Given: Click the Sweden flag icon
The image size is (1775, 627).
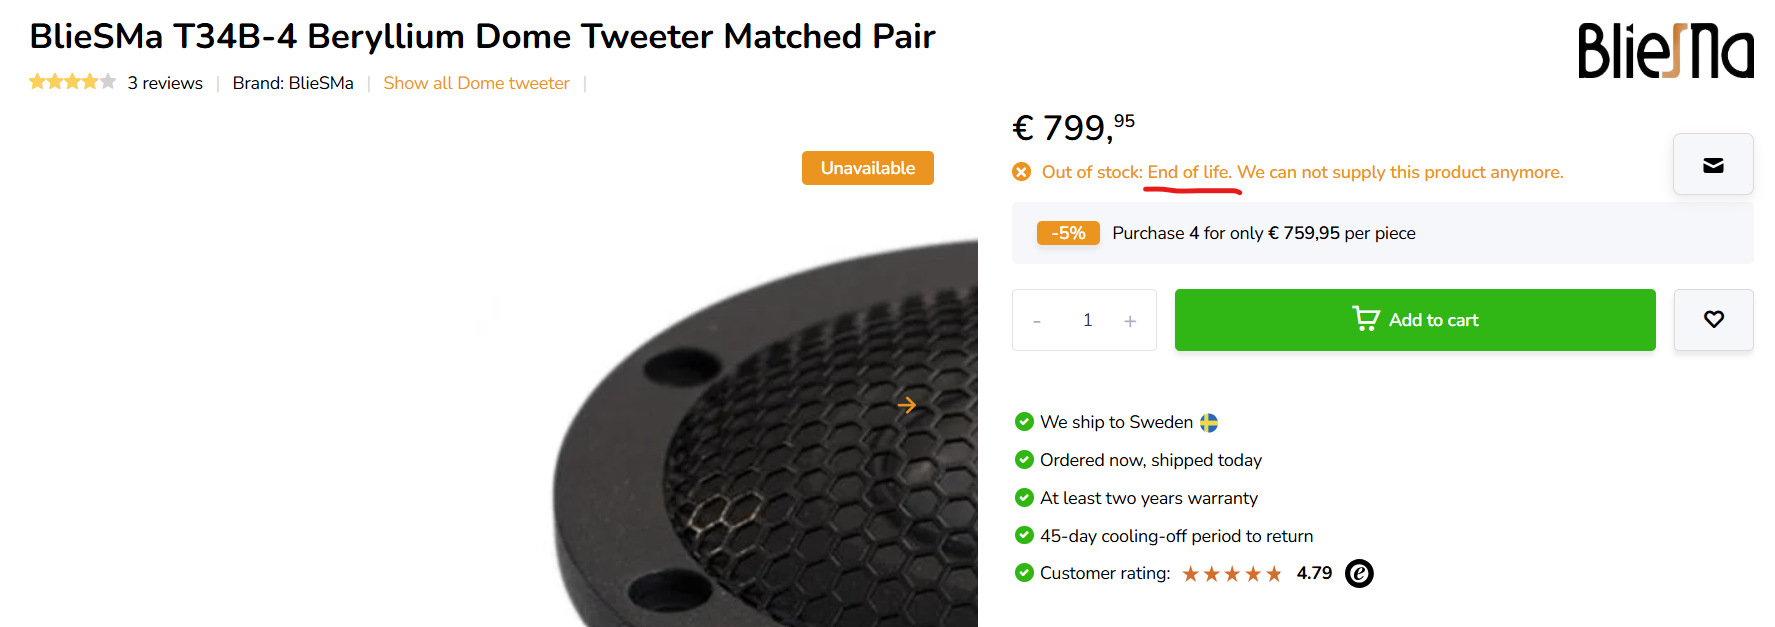Looking at the screenshot, I should click(1209, 423).
